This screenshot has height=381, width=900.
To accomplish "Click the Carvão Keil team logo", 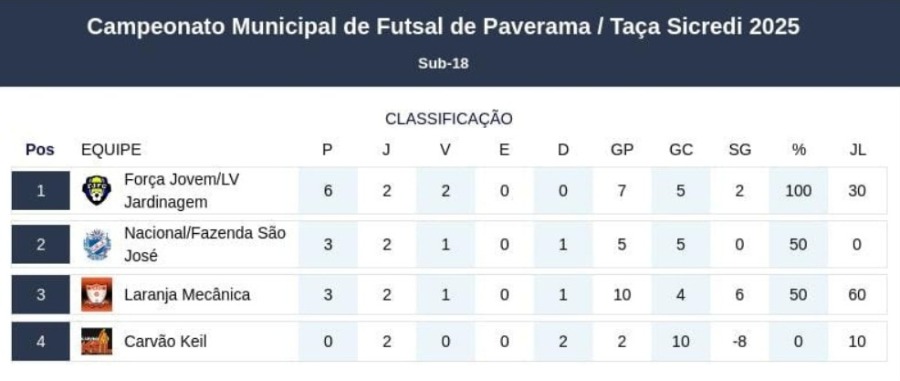I will click(x=96, y=342).
